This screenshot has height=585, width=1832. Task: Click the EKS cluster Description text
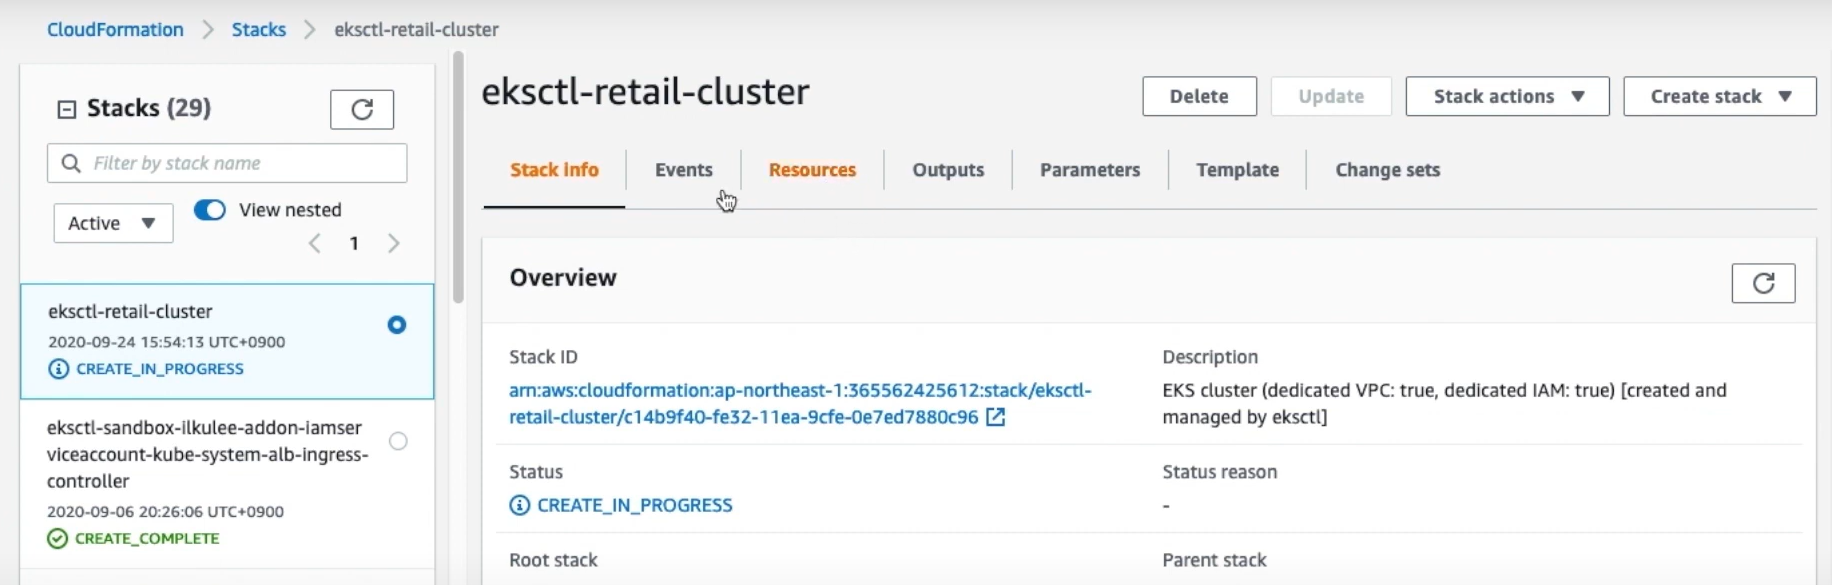(1444, 404)
